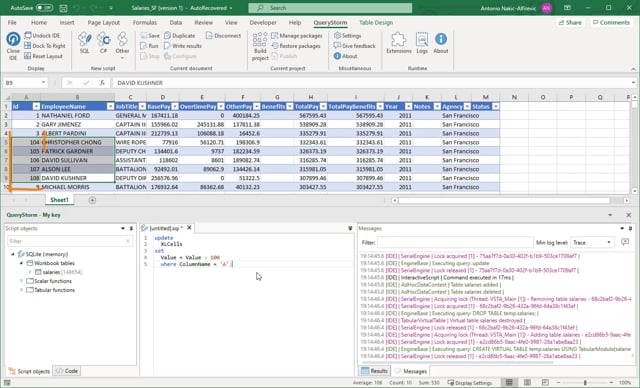This screenshot has width=640, height=388.
Task: Switch to the Table Design tab
Action: (x=376, y=22)
